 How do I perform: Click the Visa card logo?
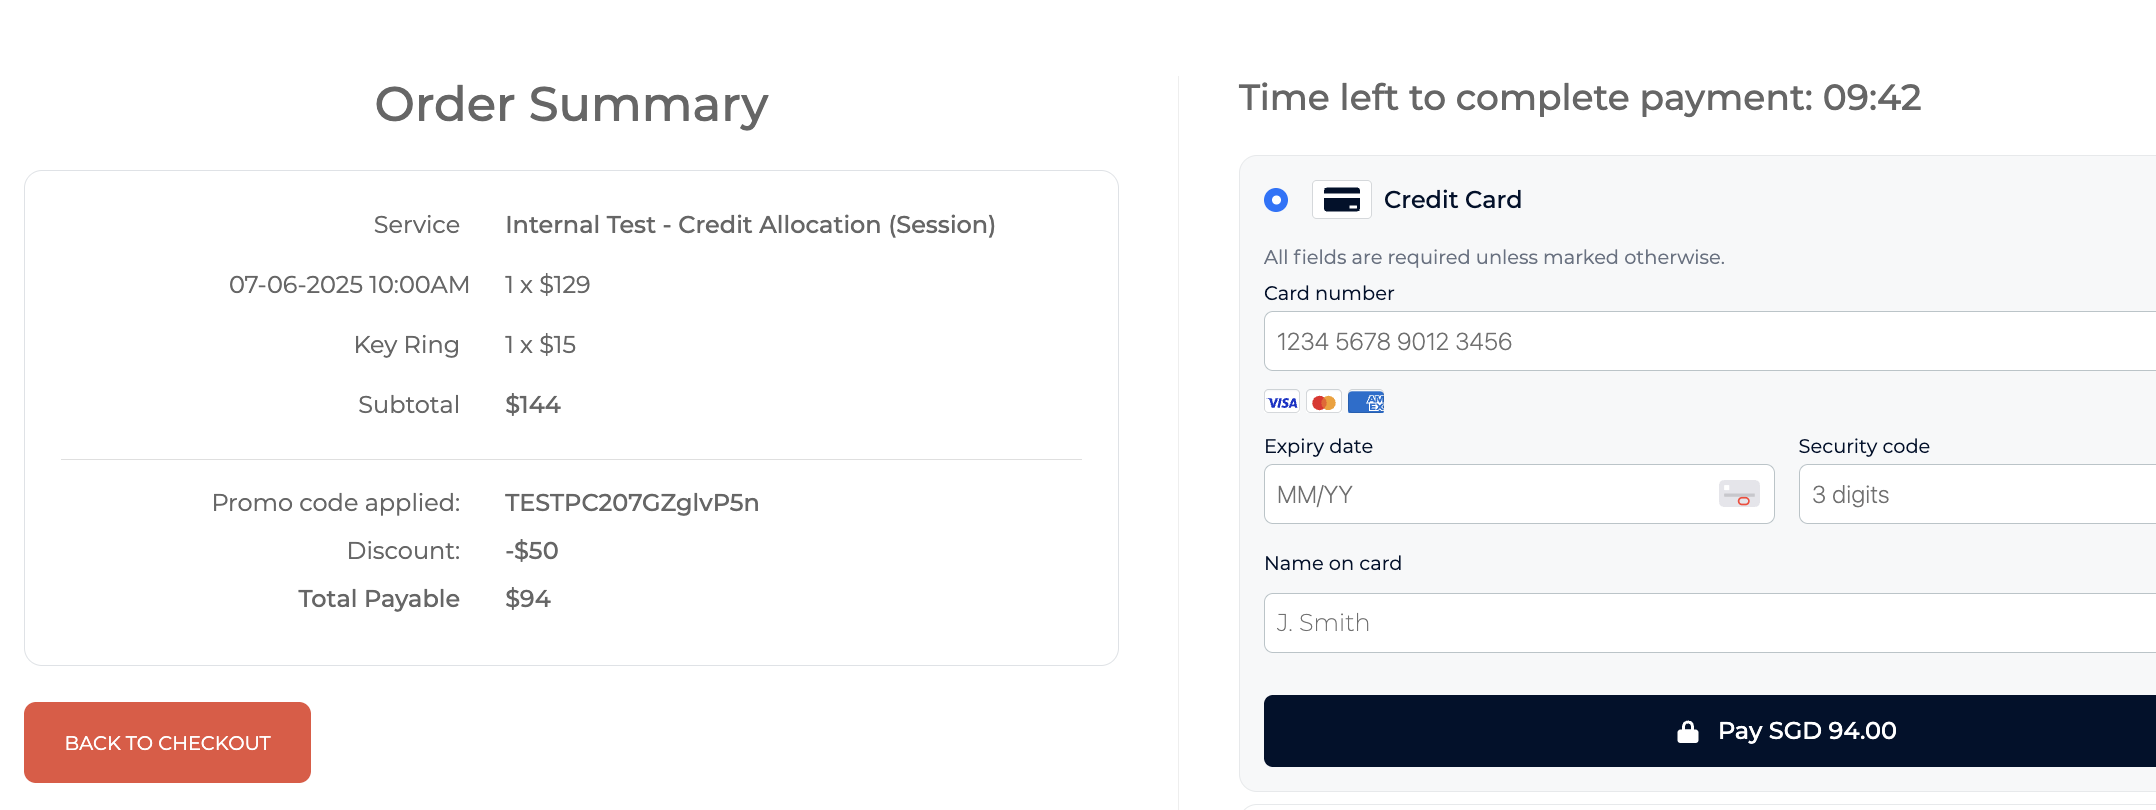coord(1282,402)
